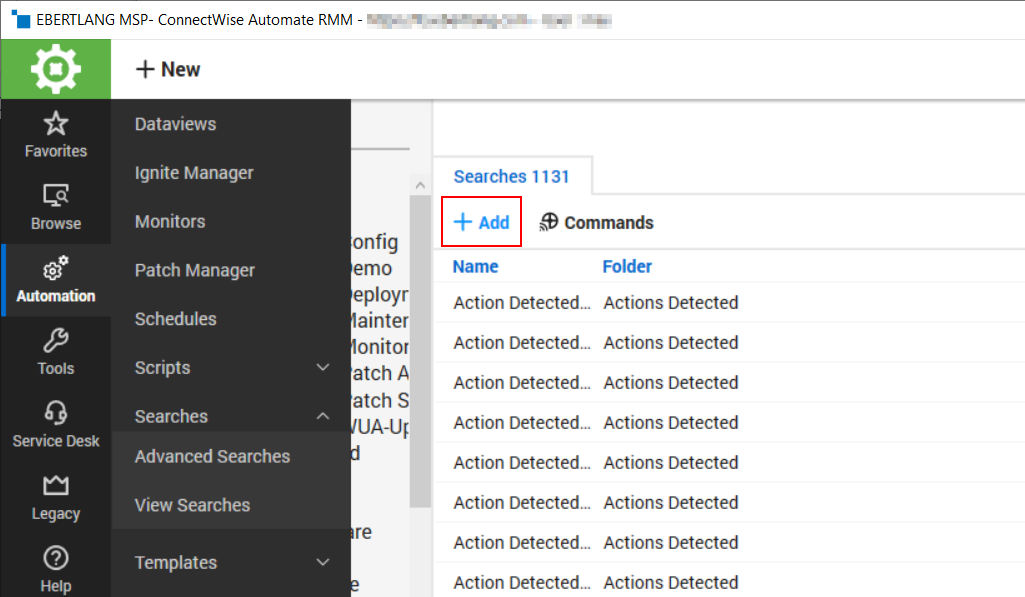Image resolution: width=1025 pixels, height=597 pixels.
Task: Expand the Scripts submenu chevron
Action: (323, 368)
